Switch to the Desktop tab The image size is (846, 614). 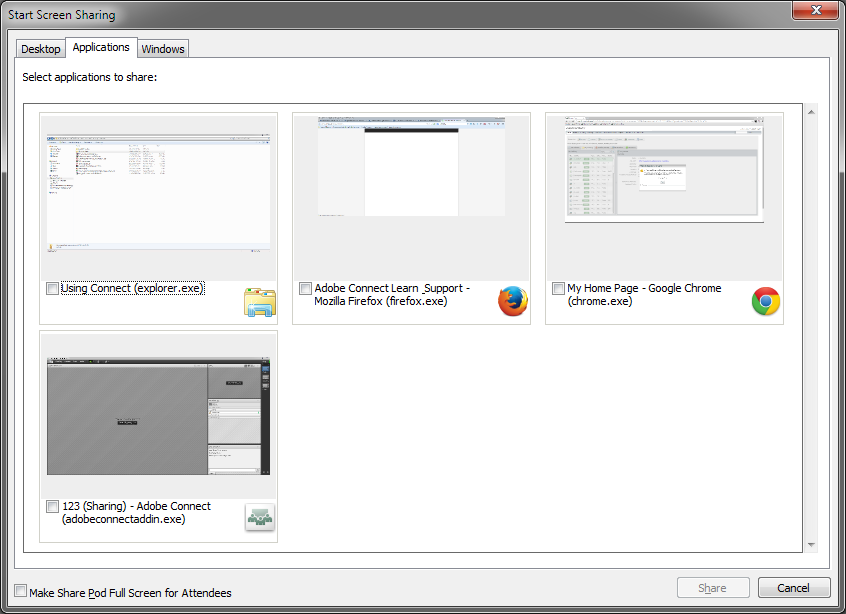pyautogui.click(x=40, y=48)
